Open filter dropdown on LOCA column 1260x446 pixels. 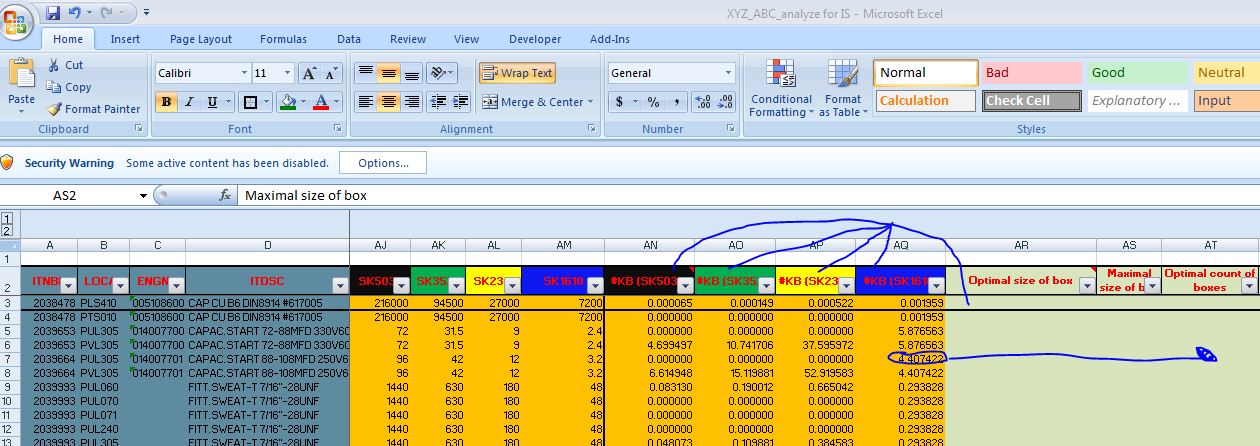(120, 286)
